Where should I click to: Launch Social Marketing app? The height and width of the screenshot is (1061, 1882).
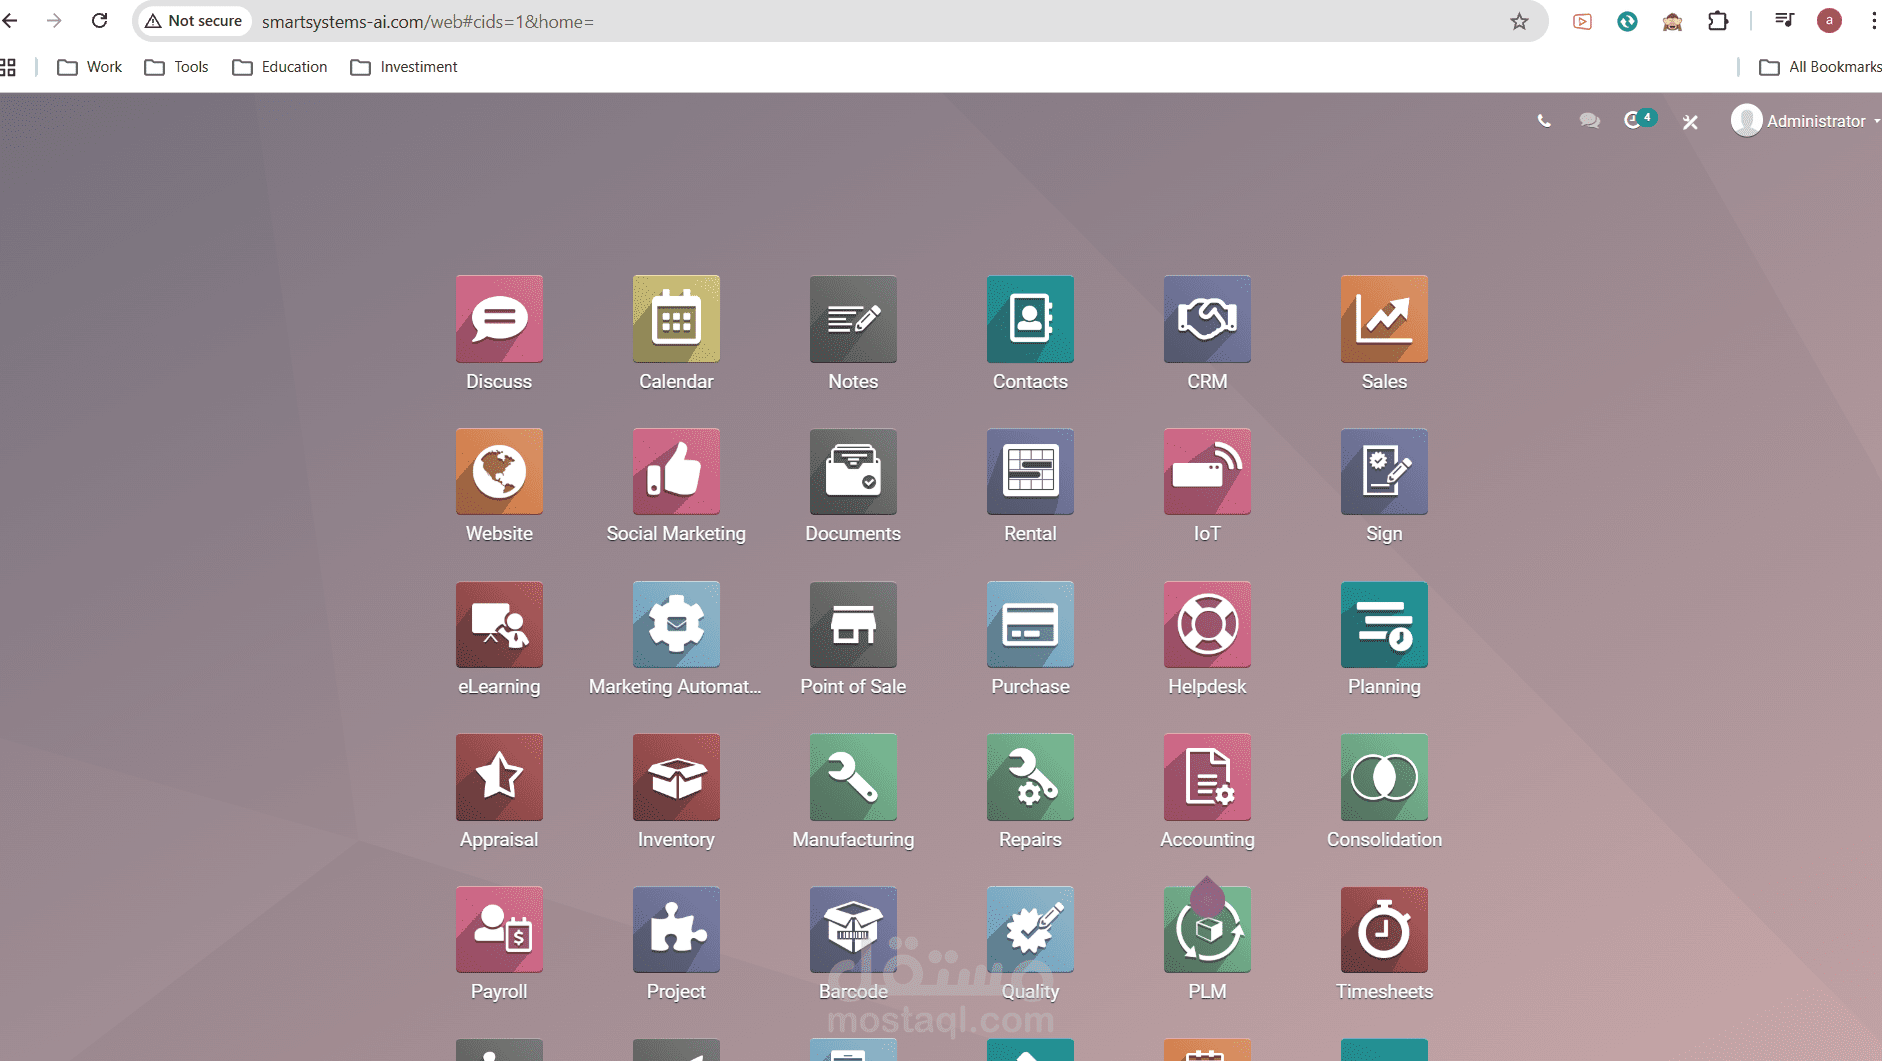(676, 472)
